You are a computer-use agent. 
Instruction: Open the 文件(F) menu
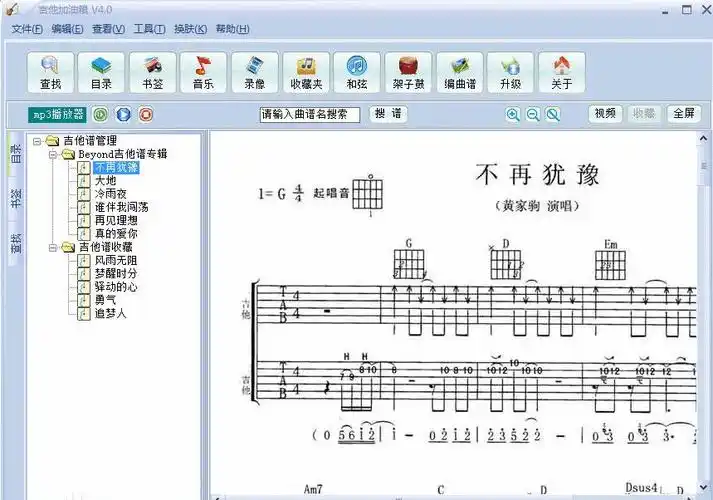click(27, 29)
